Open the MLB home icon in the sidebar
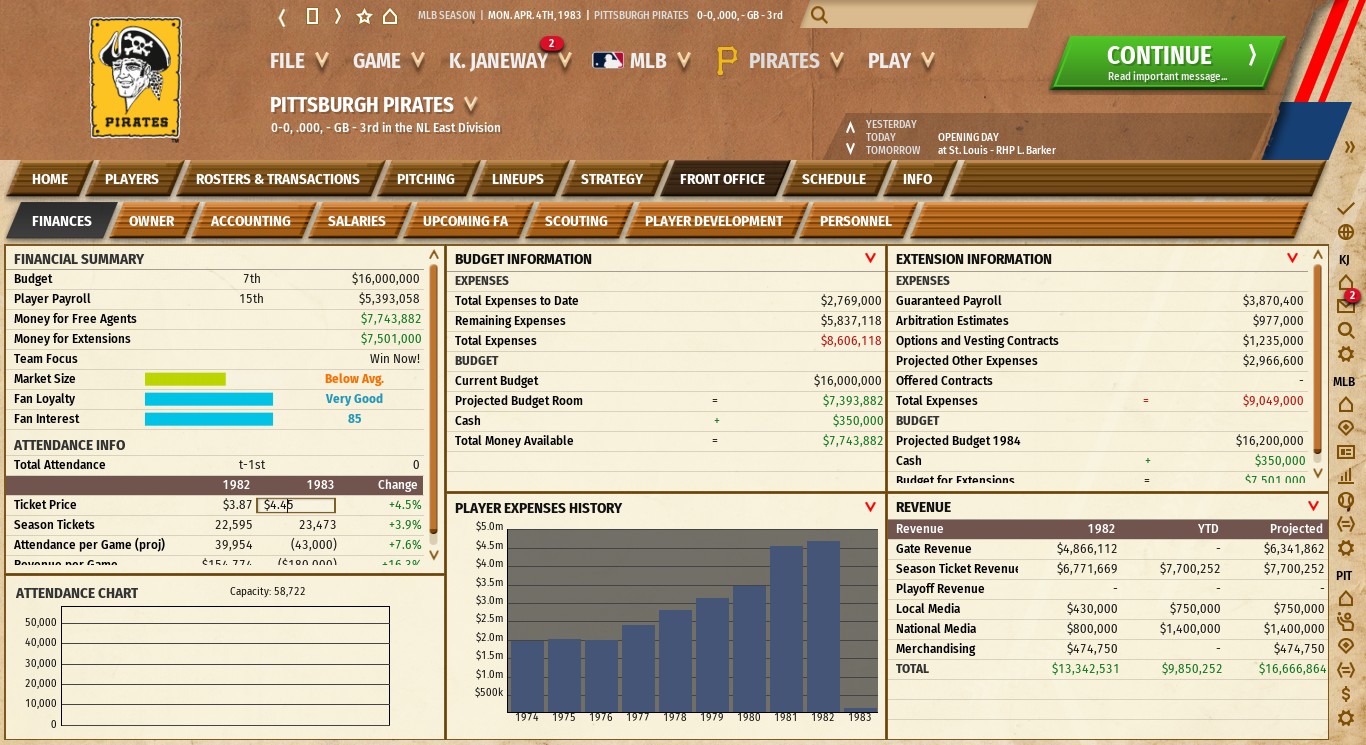The width and height of the screenshot is (1366, 745). tap(1345, 405)
